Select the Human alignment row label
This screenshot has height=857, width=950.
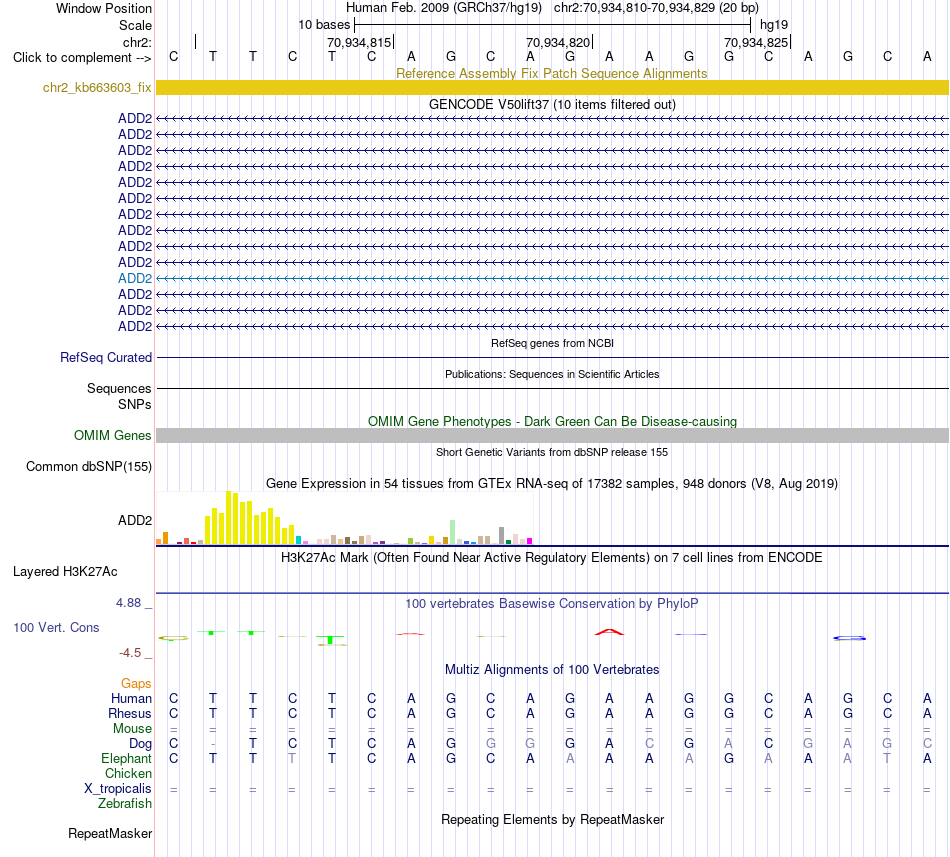tap(131, 698)
